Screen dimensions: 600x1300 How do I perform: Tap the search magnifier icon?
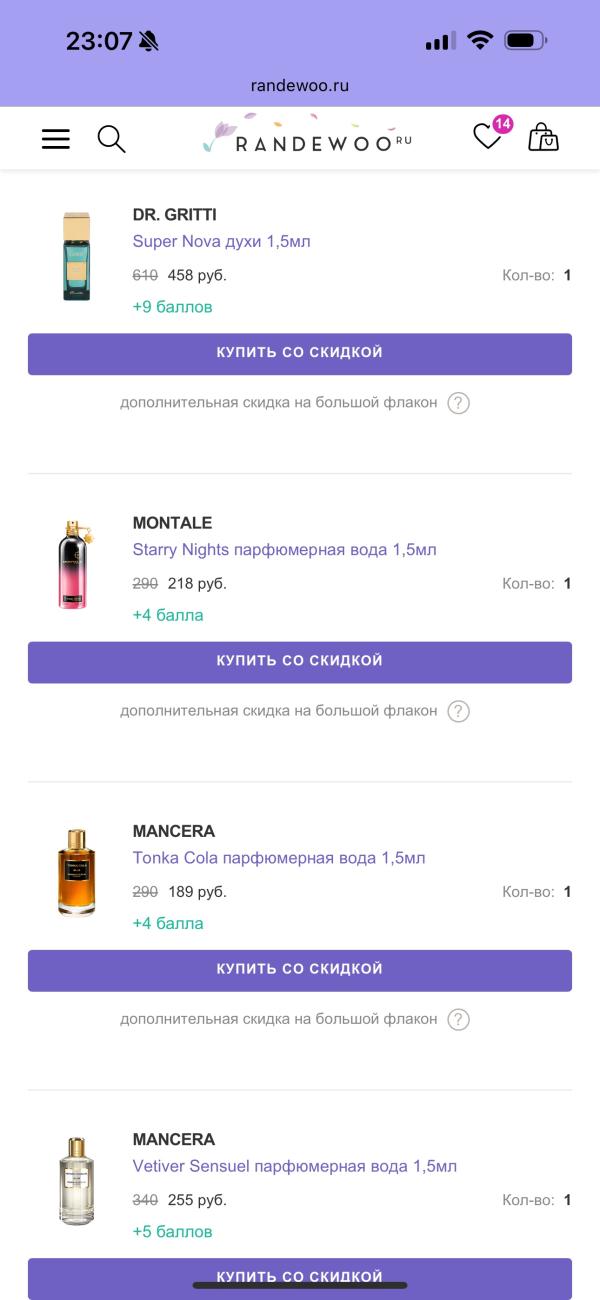(111, 139)
